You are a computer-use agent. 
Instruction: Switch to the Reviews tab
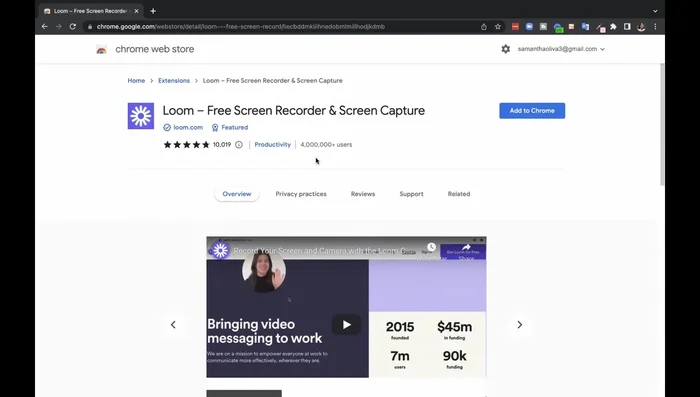tap(363, 194)
